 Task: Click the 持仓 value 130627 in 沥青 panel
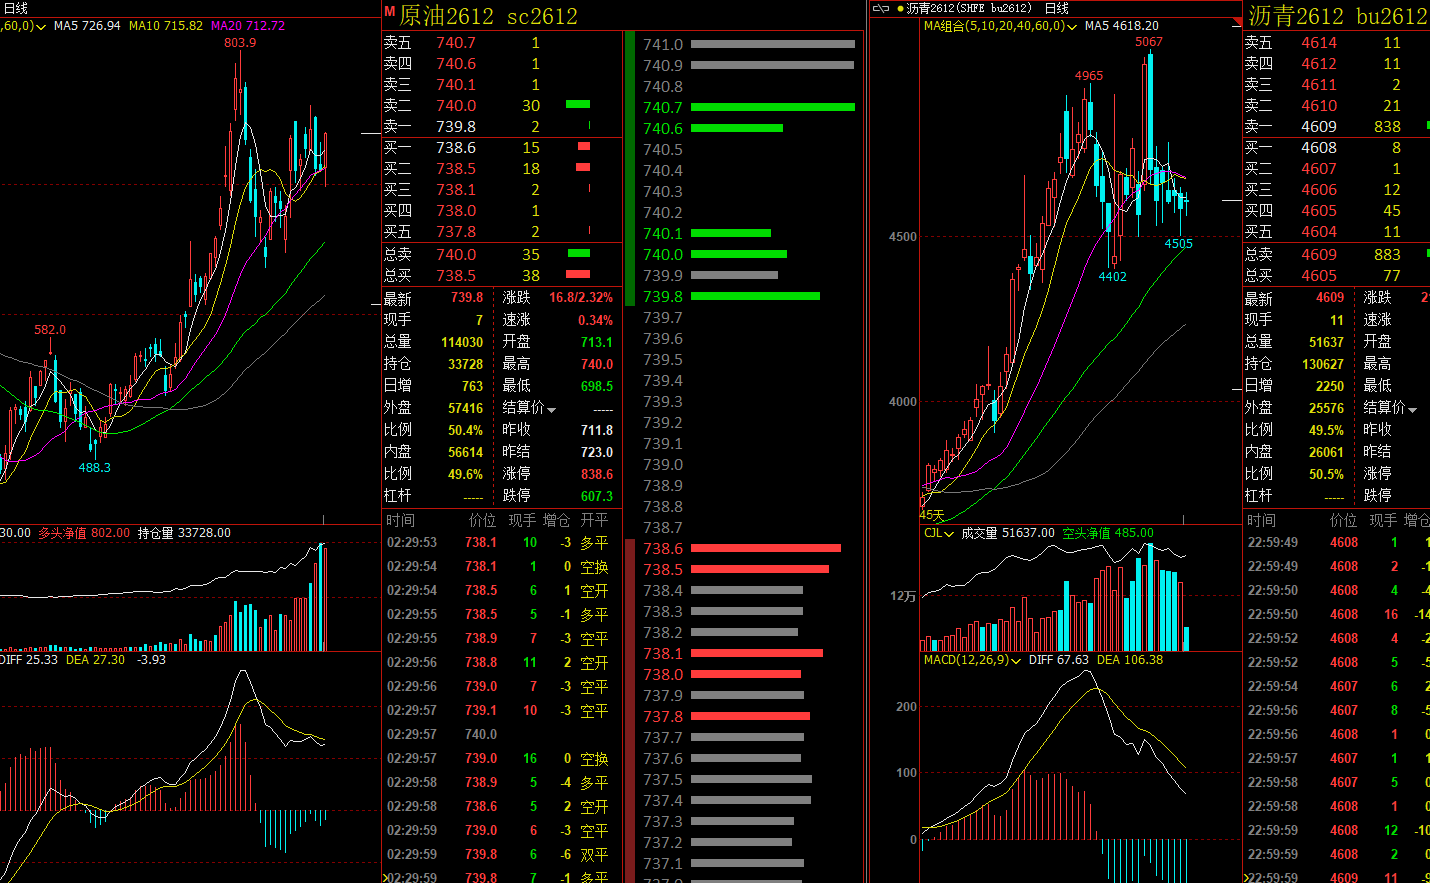pos(1323,364)
